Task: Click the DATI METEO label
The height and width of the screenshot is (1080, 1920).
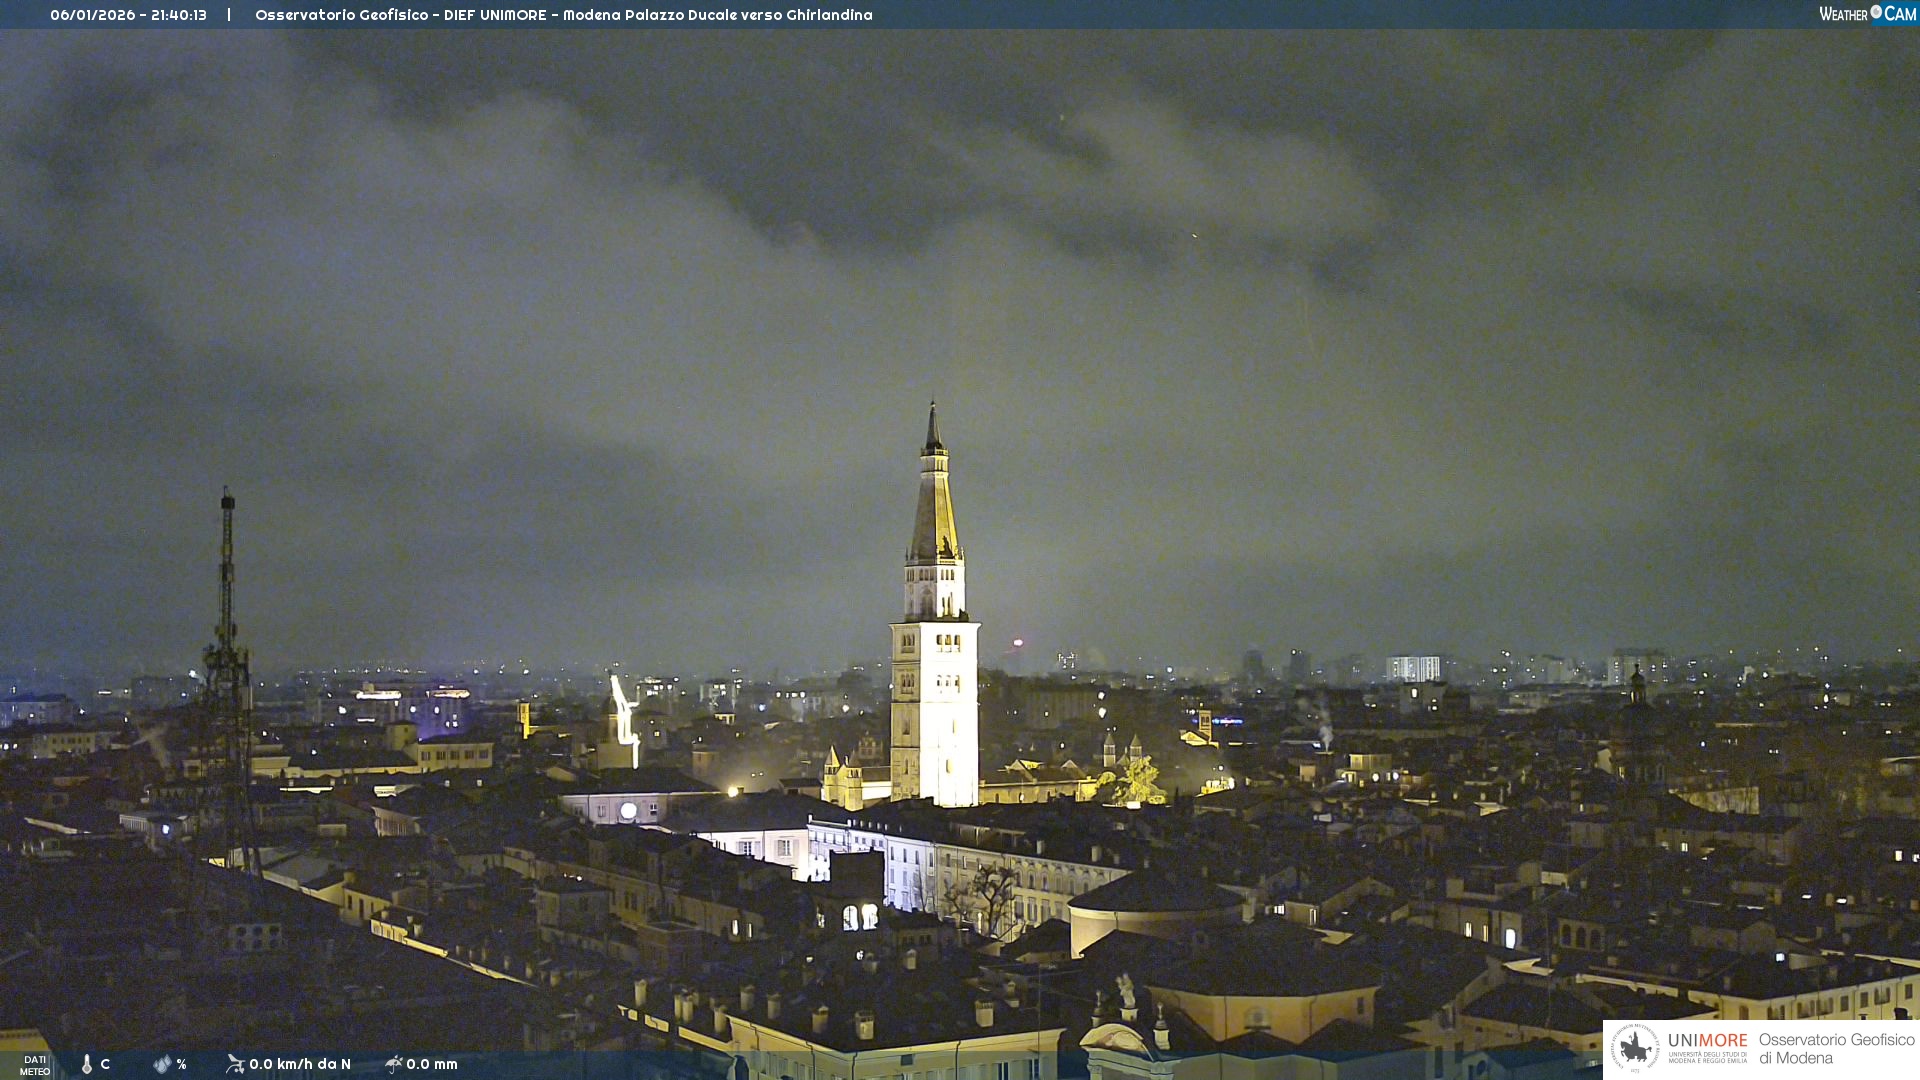Action: [35, 1065]
